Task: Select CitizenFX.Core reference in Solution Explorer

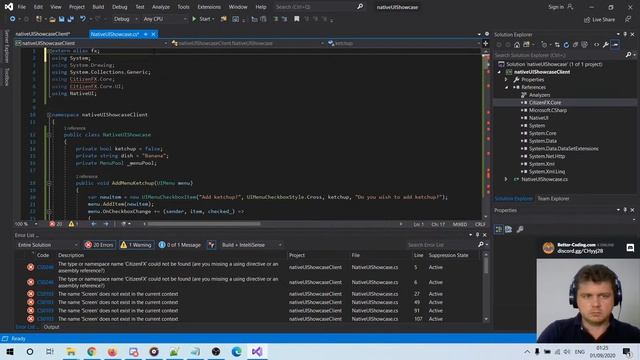Action: coord(545,102)
